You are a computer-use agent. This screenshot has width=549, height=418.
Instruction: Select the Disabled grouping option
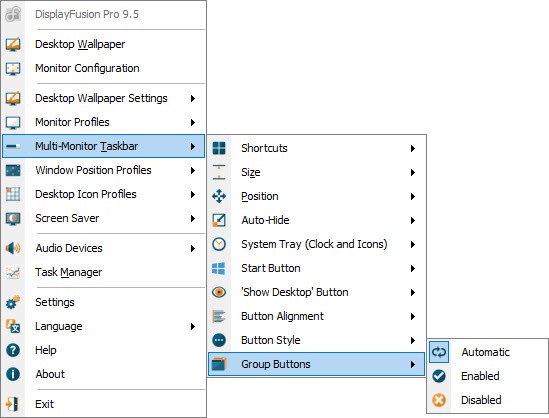[x=488, y=400]
